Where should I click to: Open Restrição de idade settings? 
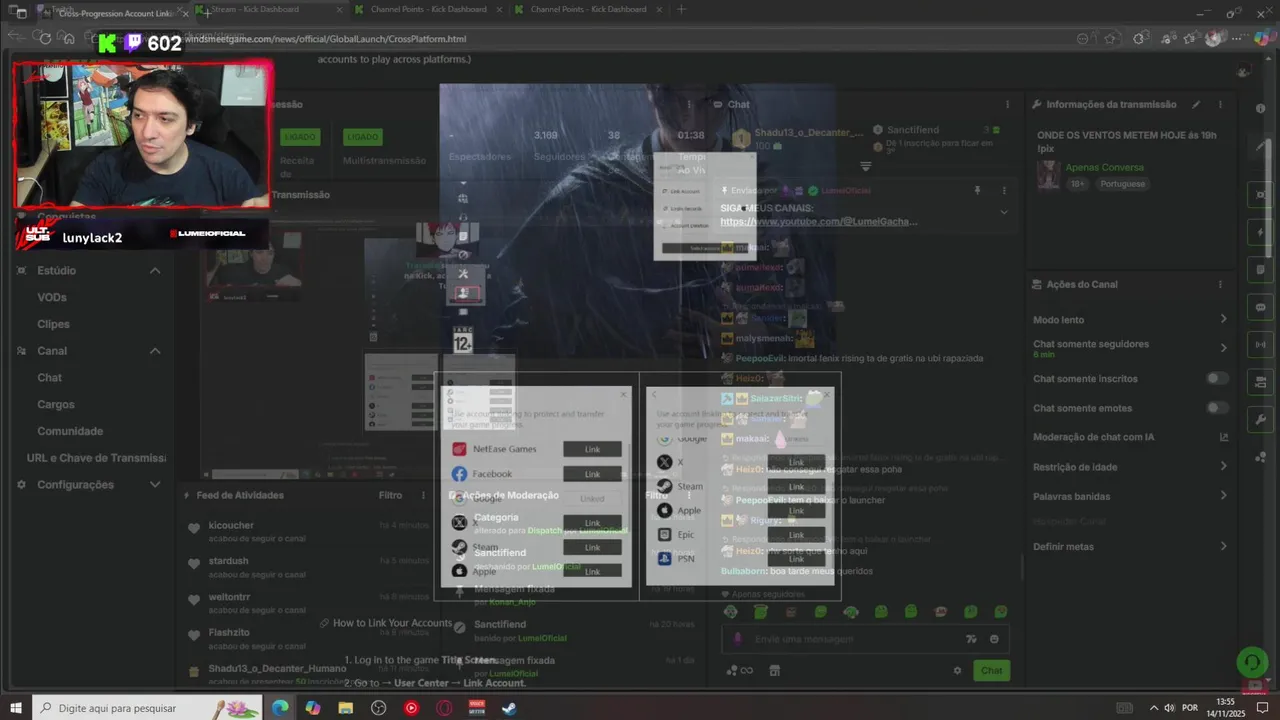[1130, 466]
